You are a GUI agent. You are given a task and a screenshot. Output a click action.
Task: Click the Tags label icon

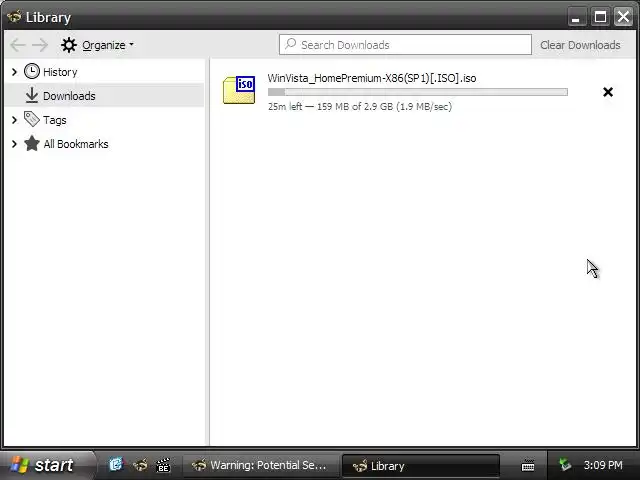point(32,119)
